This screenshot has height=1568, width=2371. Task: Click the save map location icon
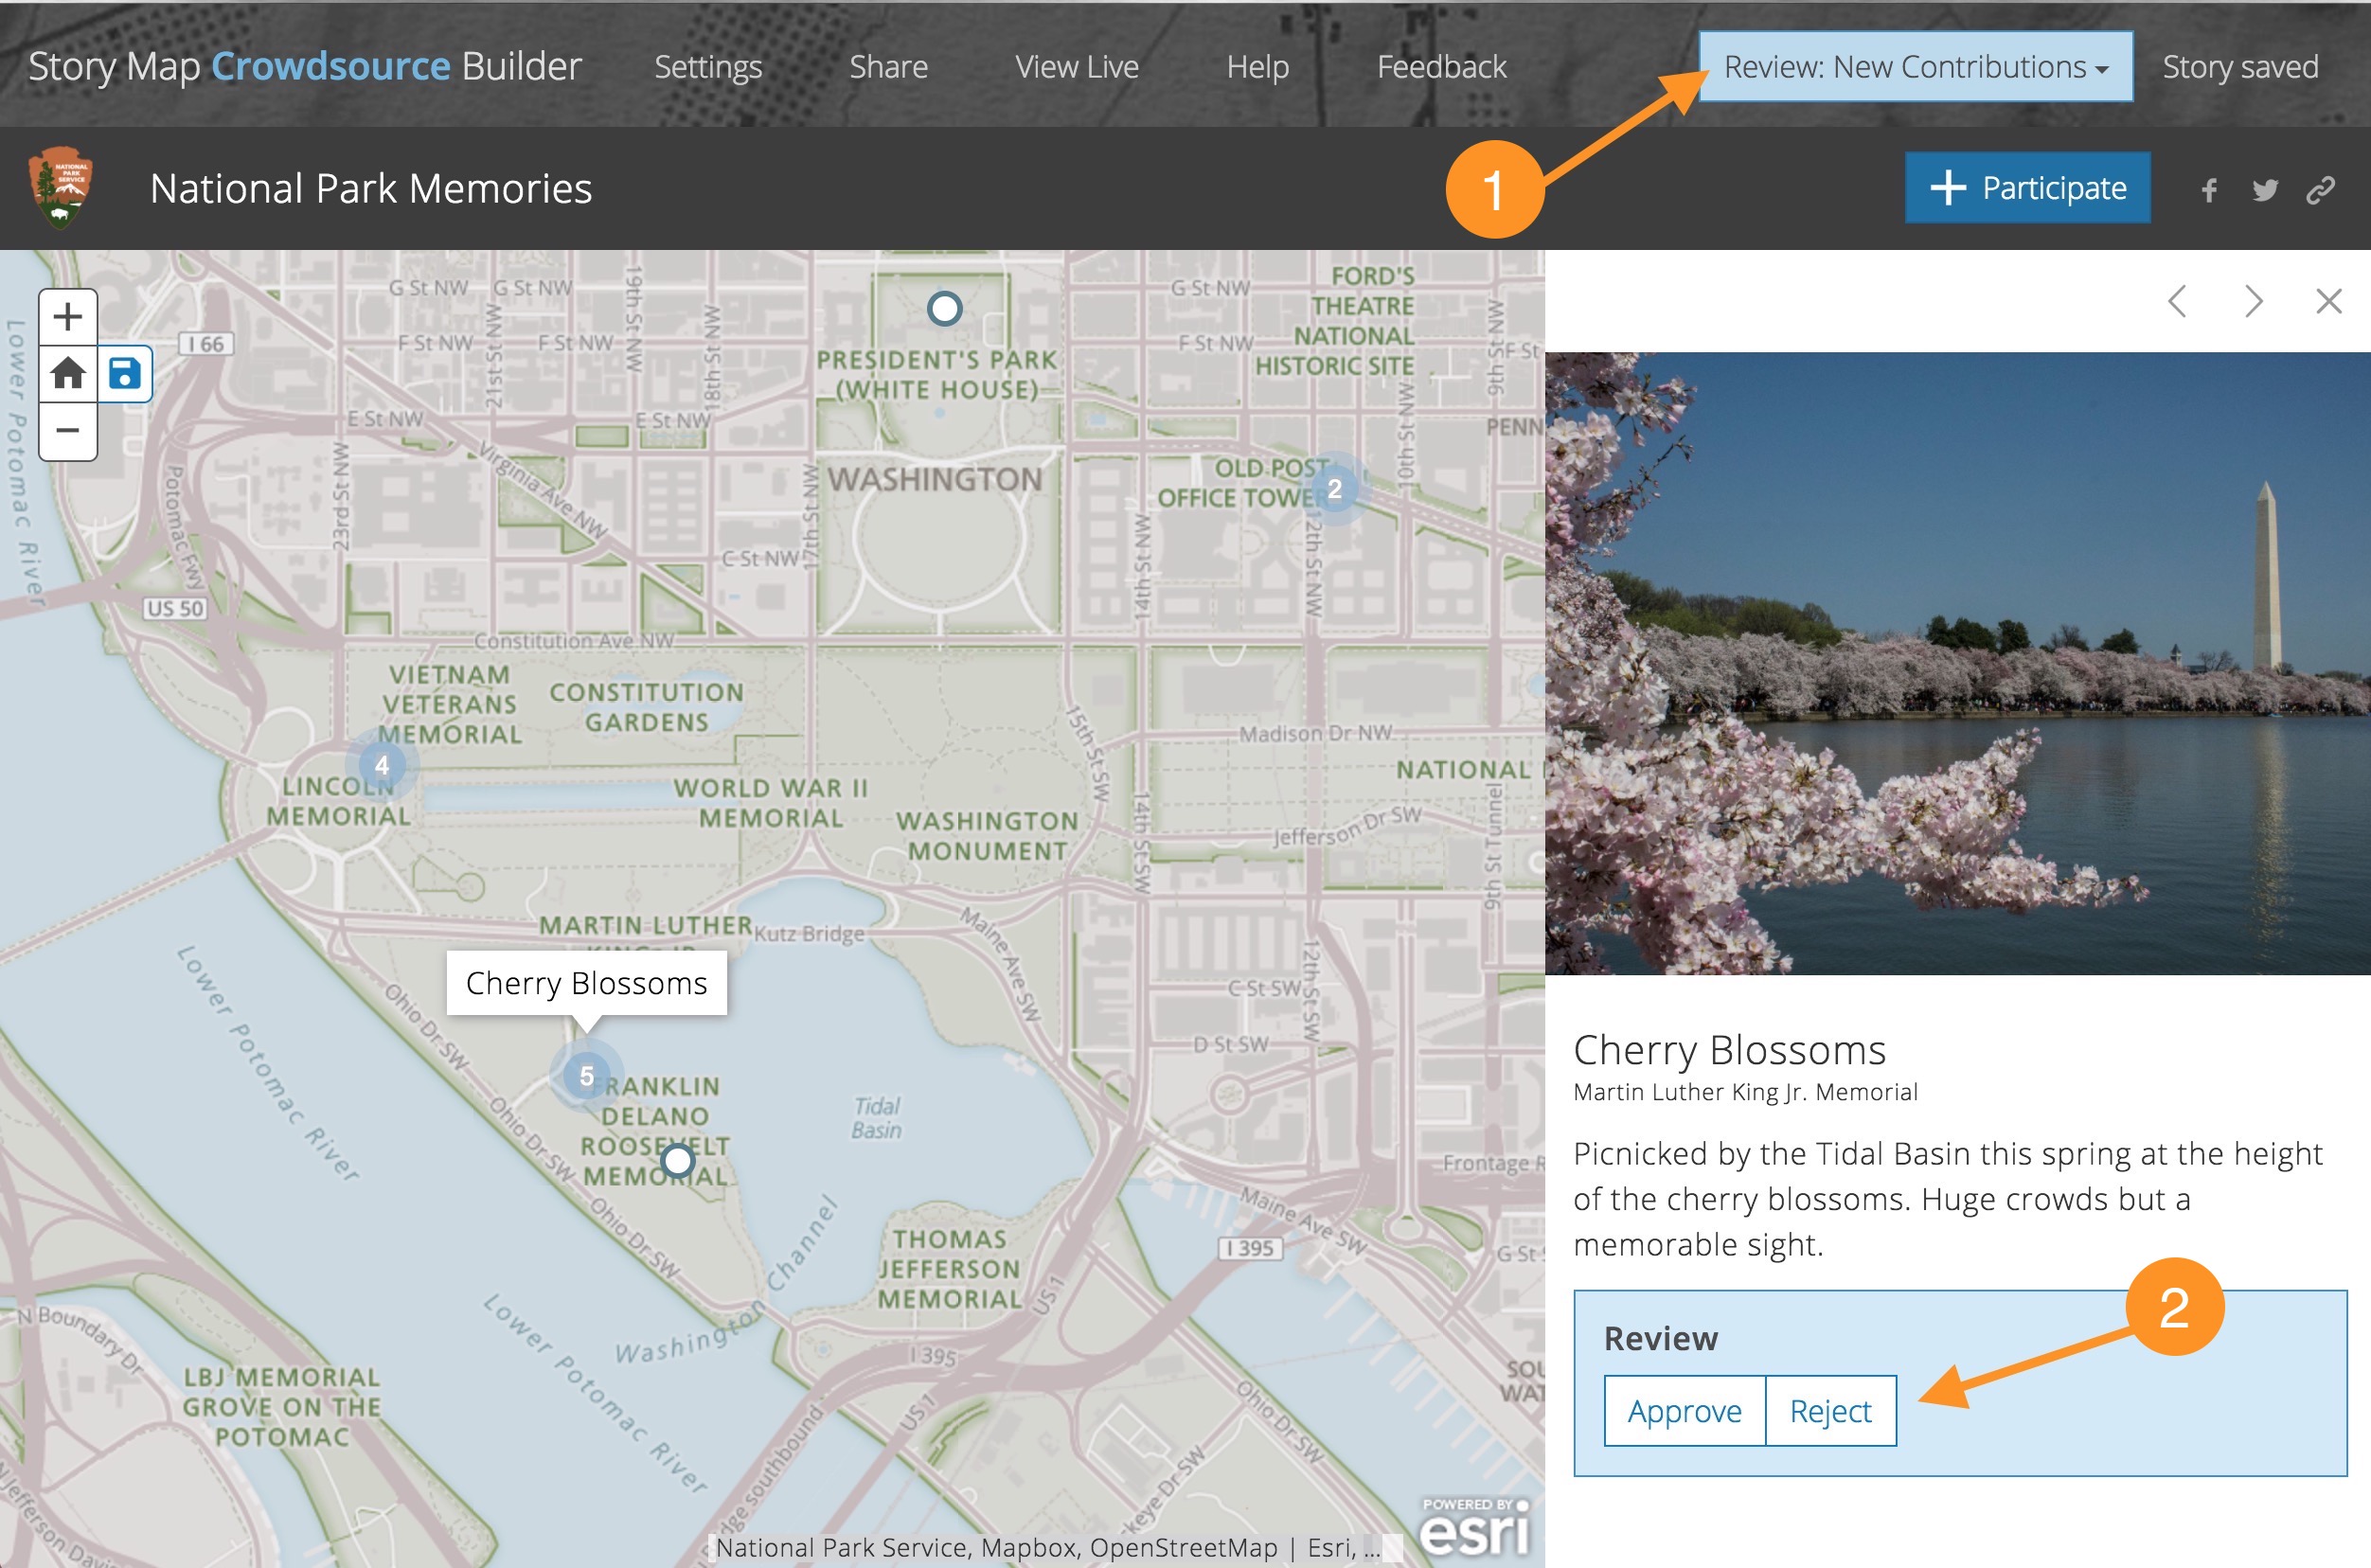125,374
